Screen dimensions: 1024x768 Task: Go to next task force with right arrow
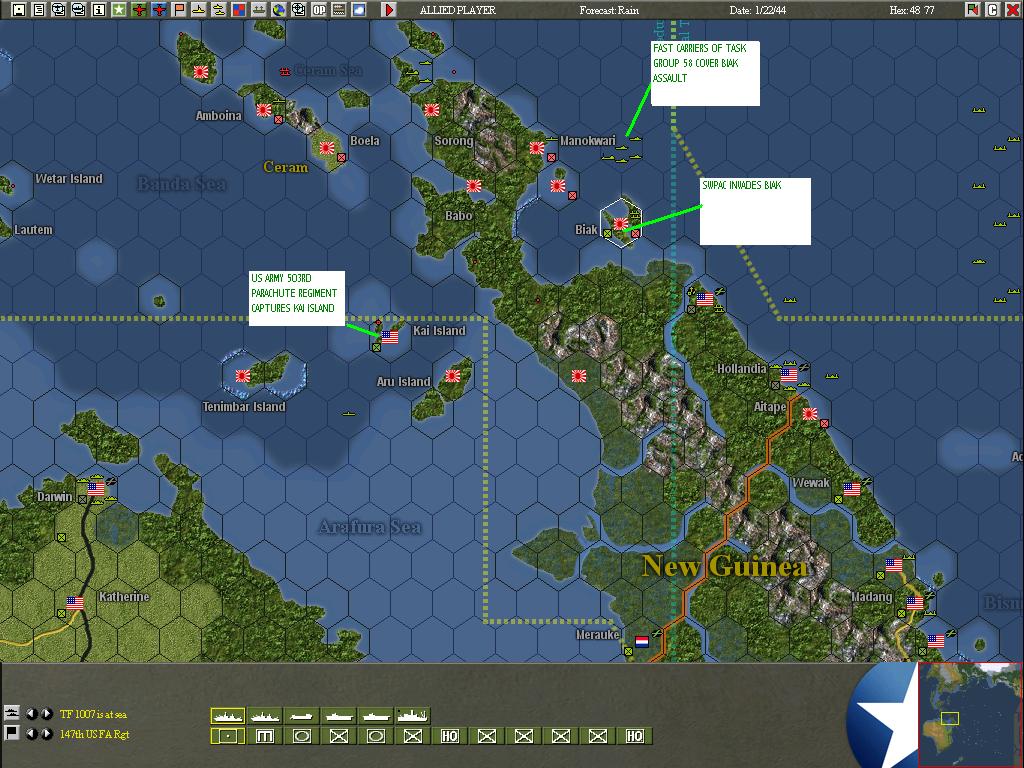(46, 714)
